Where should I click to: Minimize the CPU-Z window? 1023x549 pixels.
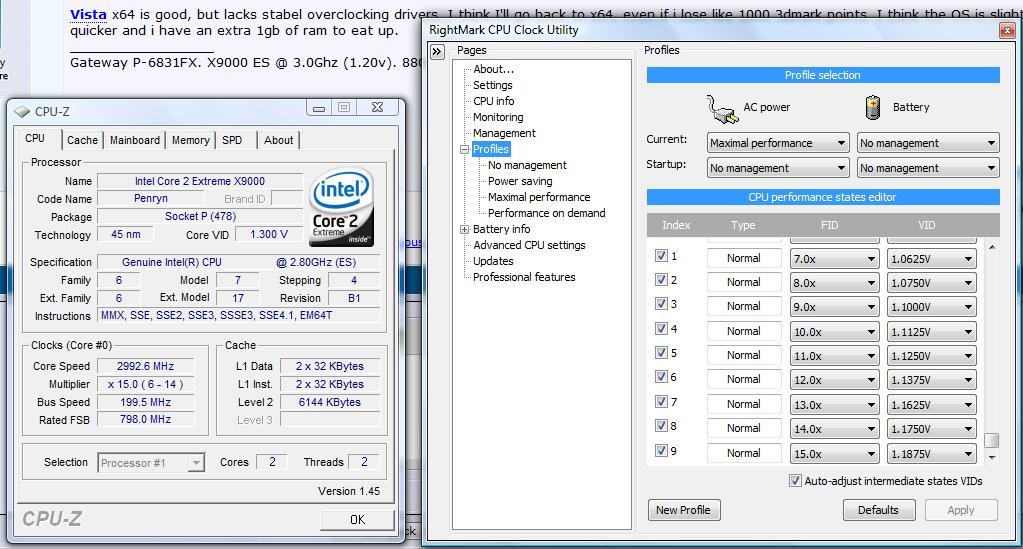click(319, 108)
